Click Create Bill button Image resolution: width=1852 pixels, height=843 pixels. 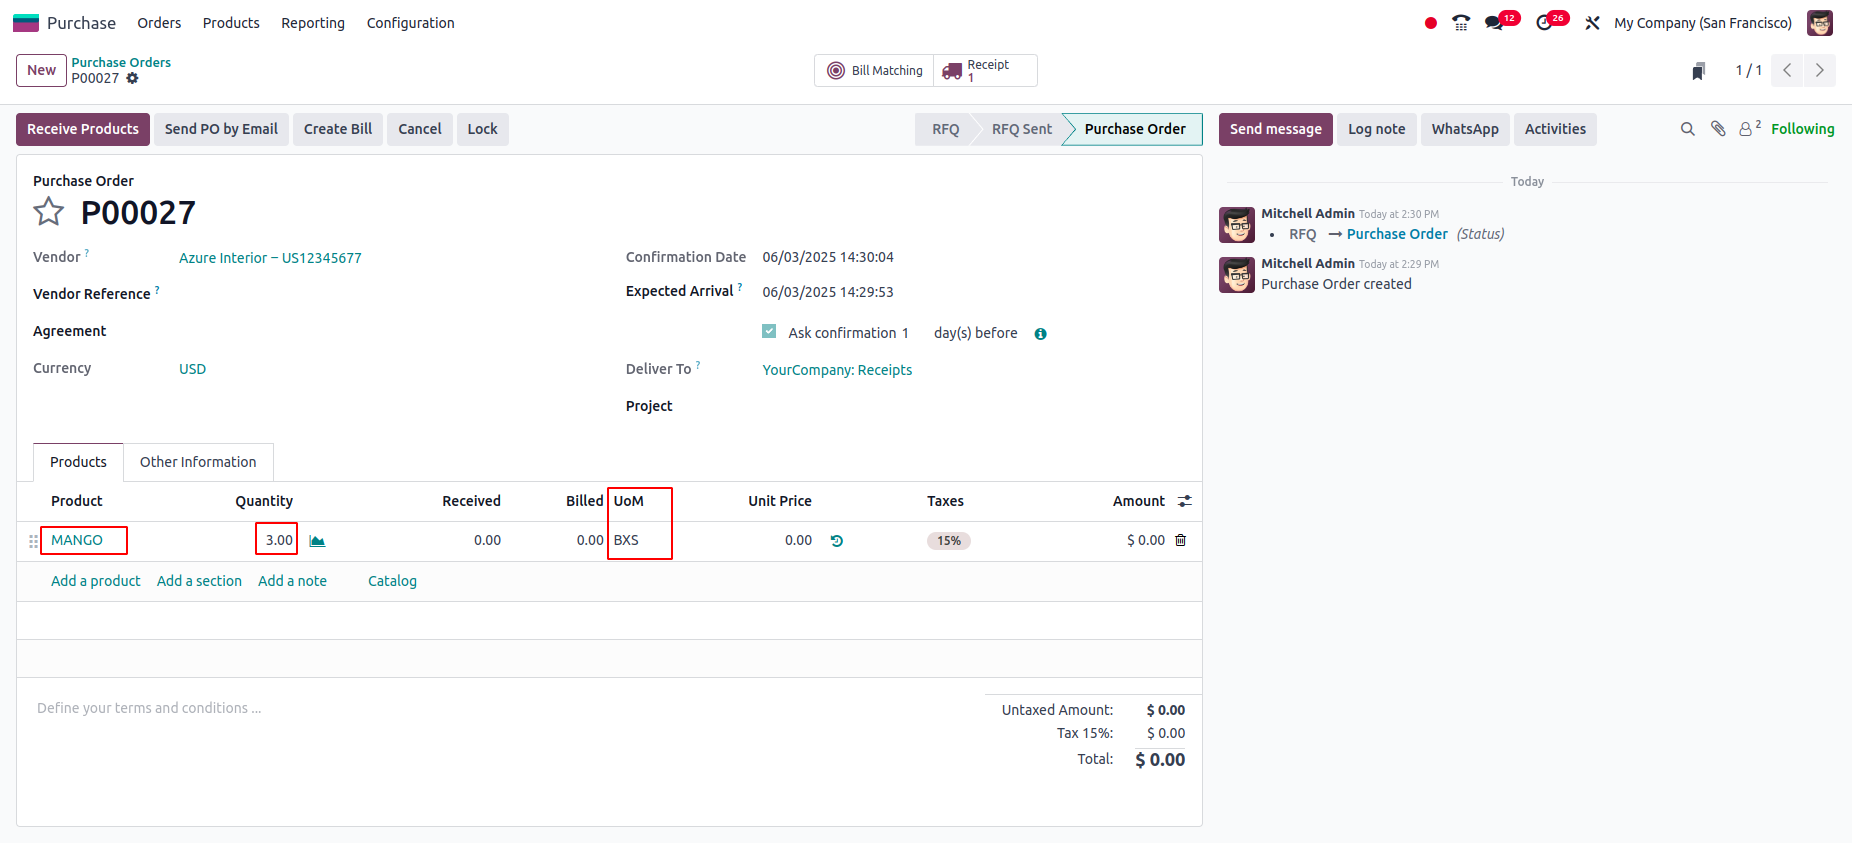pos(338,129)
